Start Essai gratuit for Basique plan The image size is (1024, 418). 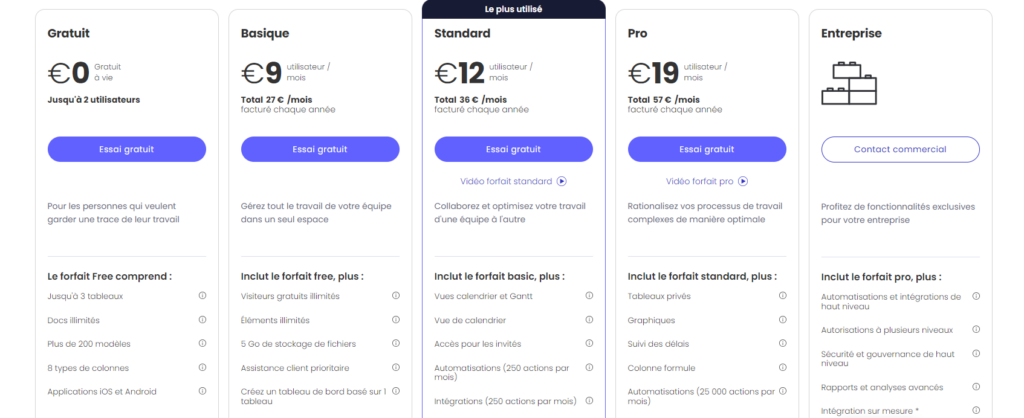(x=320, y=149)
